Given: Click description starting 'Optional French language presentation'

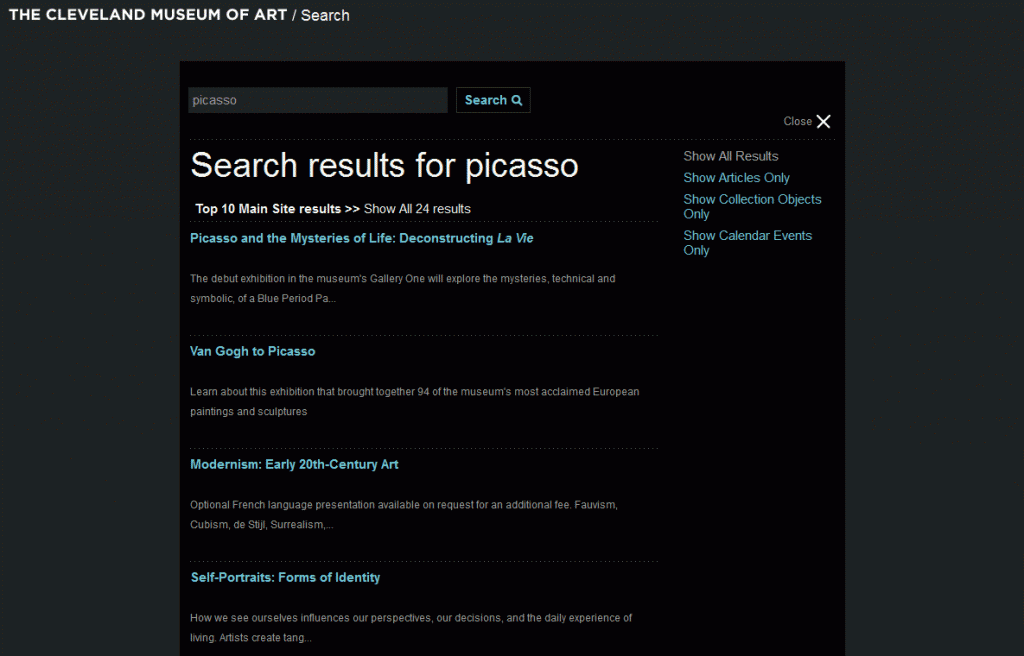Looking at the screenshot, I should pyautogui.click(x=404, y=514).
